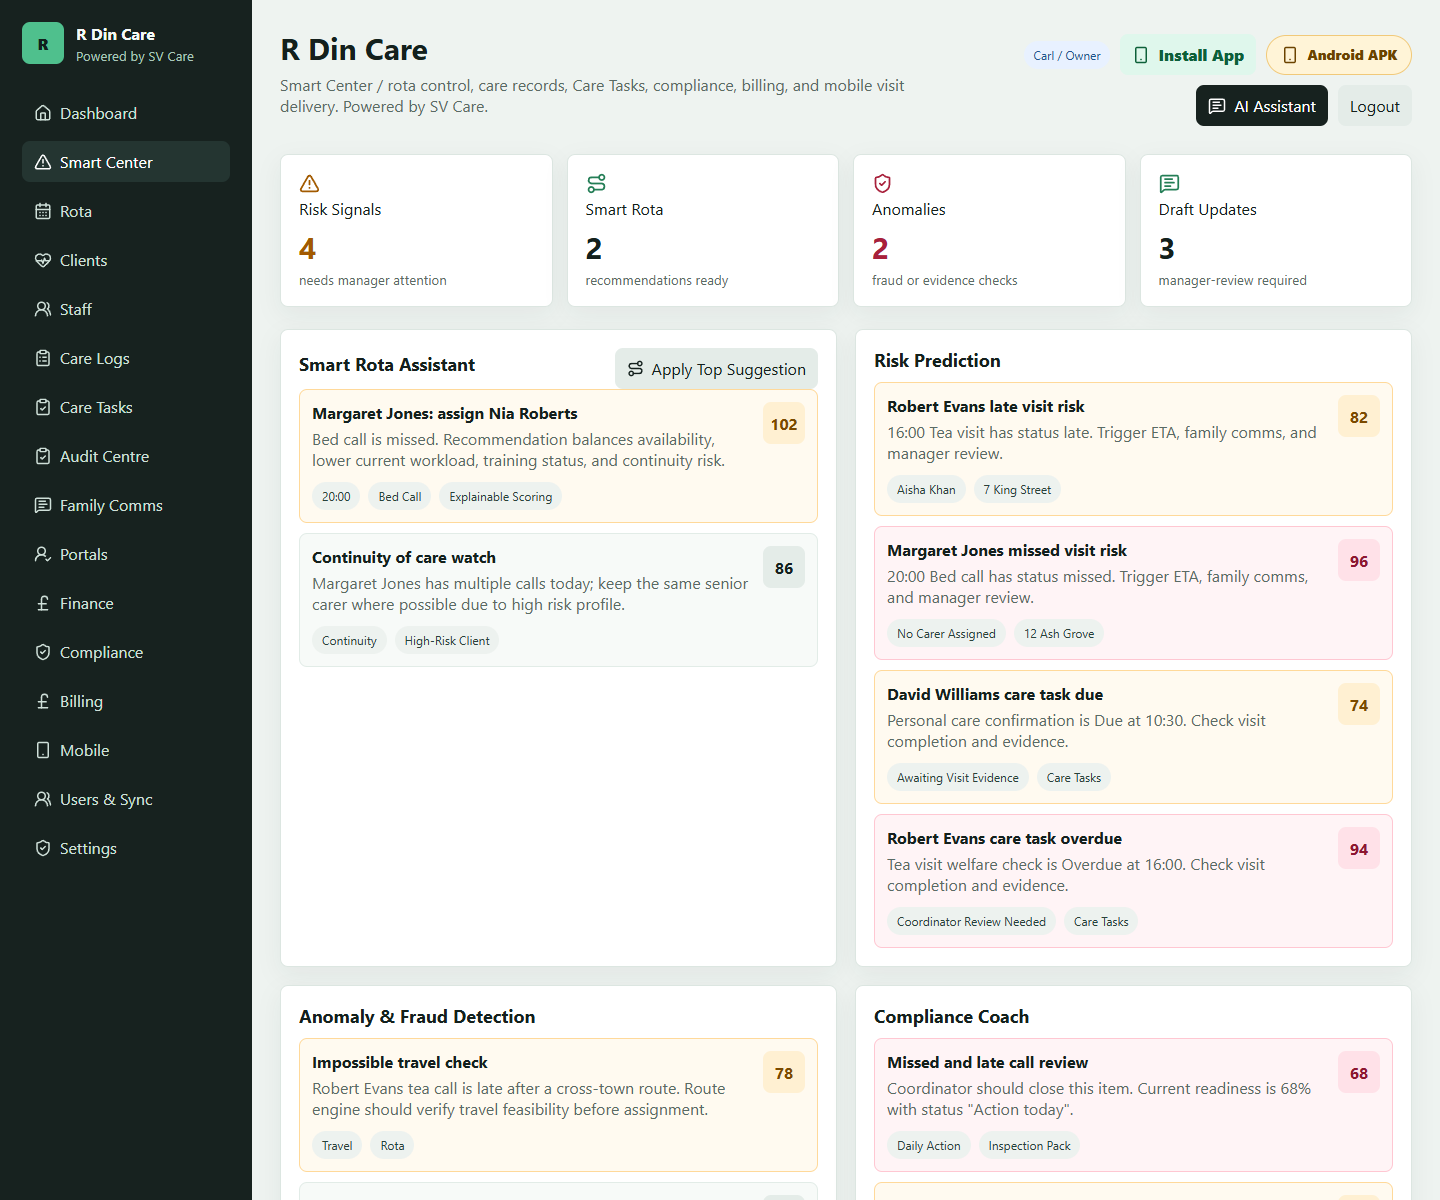The image size is (1440, 1200).
Task: Click the Audit Centre clipboard icon
Action: pos(43,456)
